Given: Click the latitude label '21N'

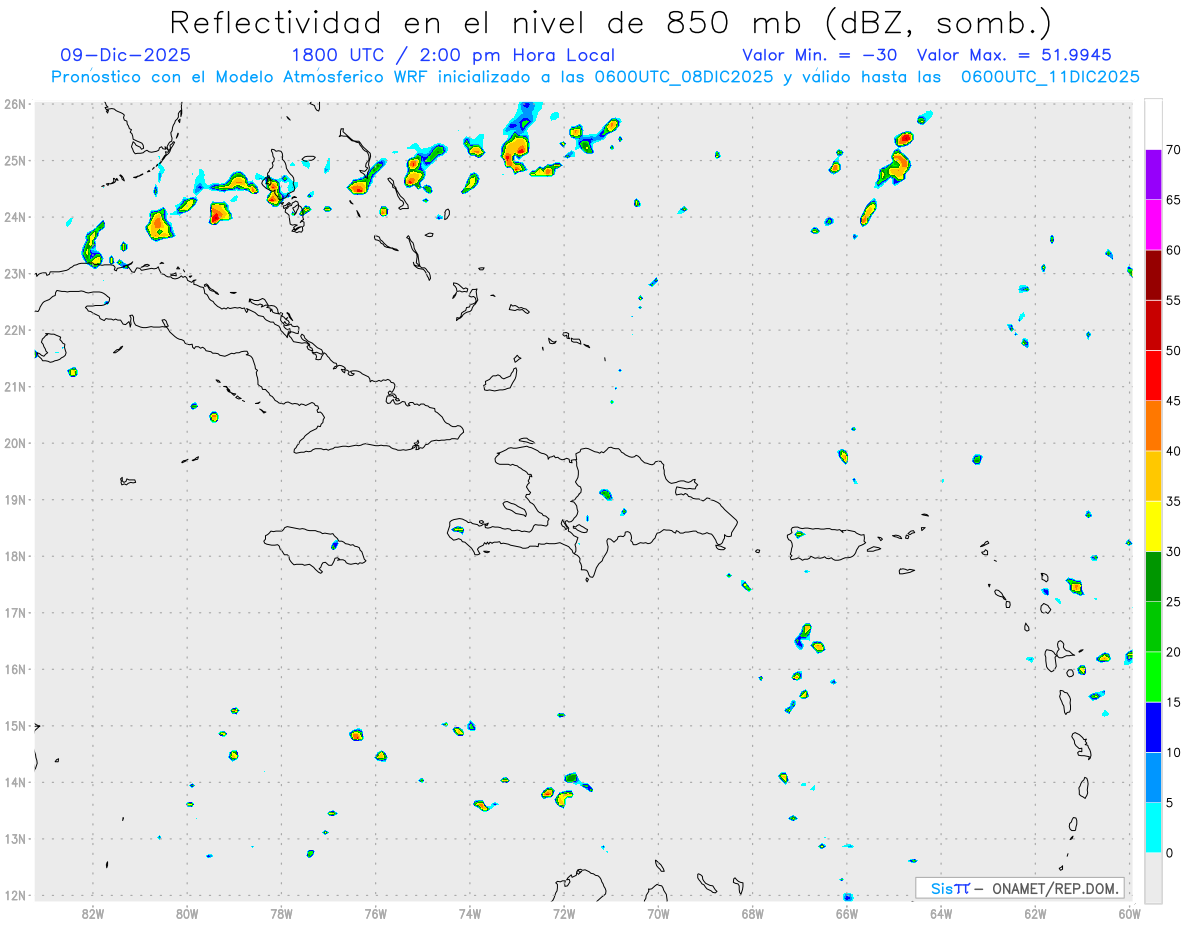Looking at the screenshot, I should 14,386.
